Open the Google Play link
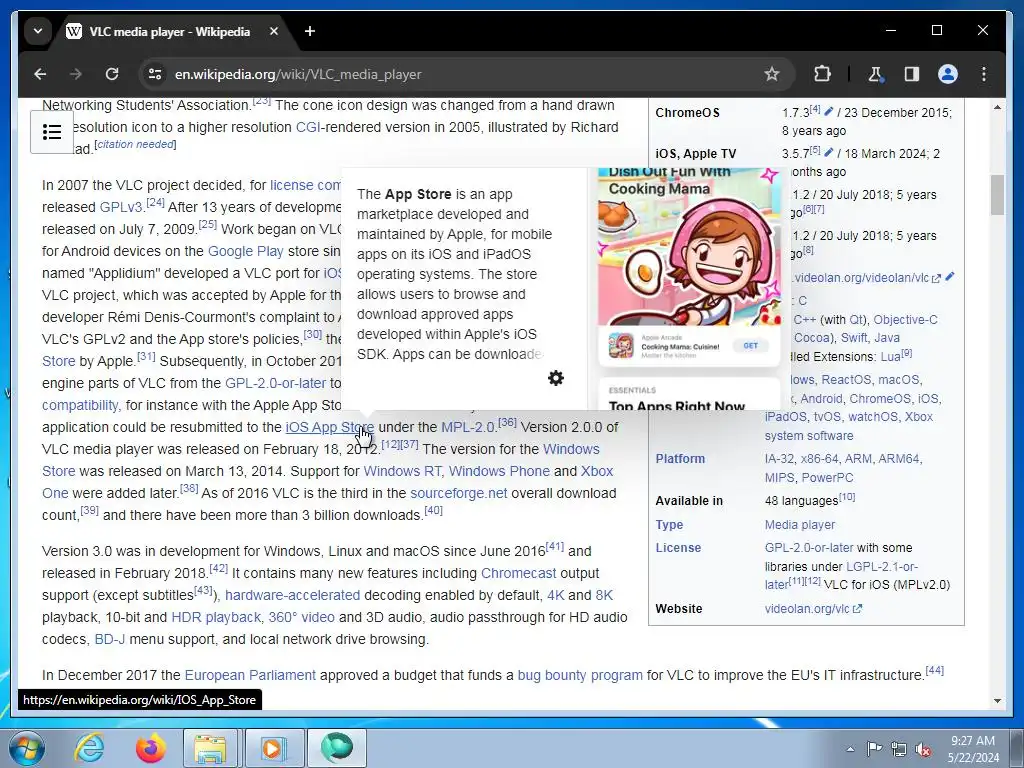The width and height of the screenshot is (1024, 768). pos(246,251)
